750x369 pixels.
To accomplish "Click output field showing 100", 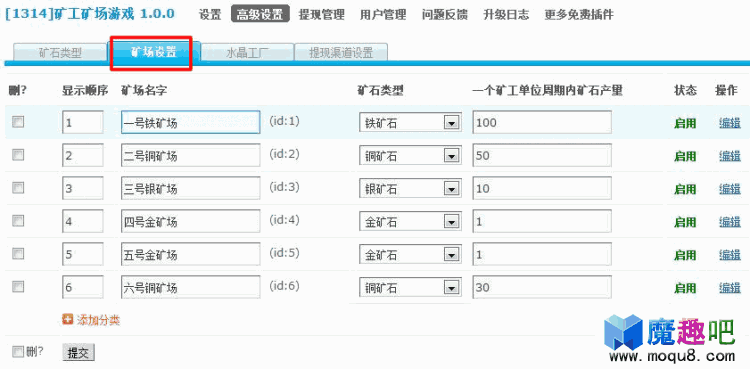I will coord(542,123).
